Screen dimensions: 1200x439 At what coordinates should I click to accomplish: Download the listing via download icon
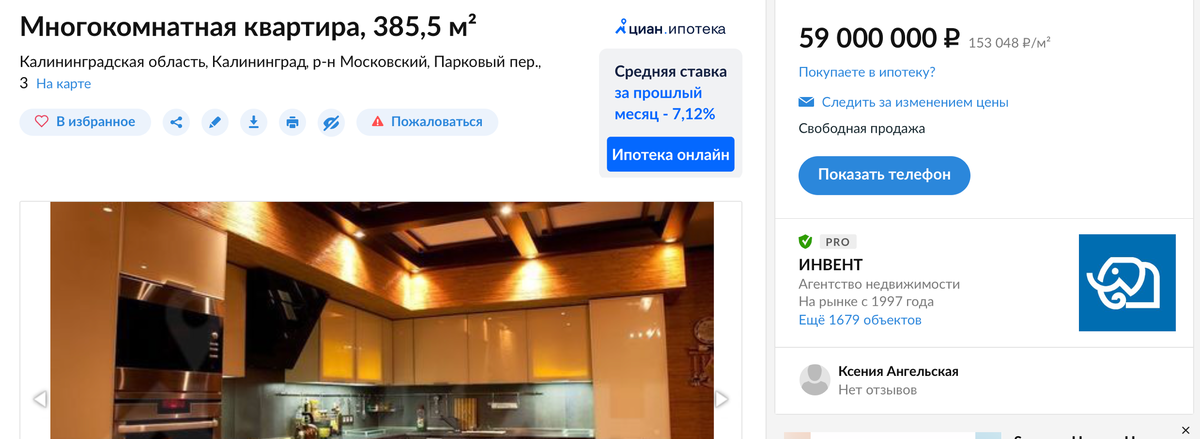(254, 122)
